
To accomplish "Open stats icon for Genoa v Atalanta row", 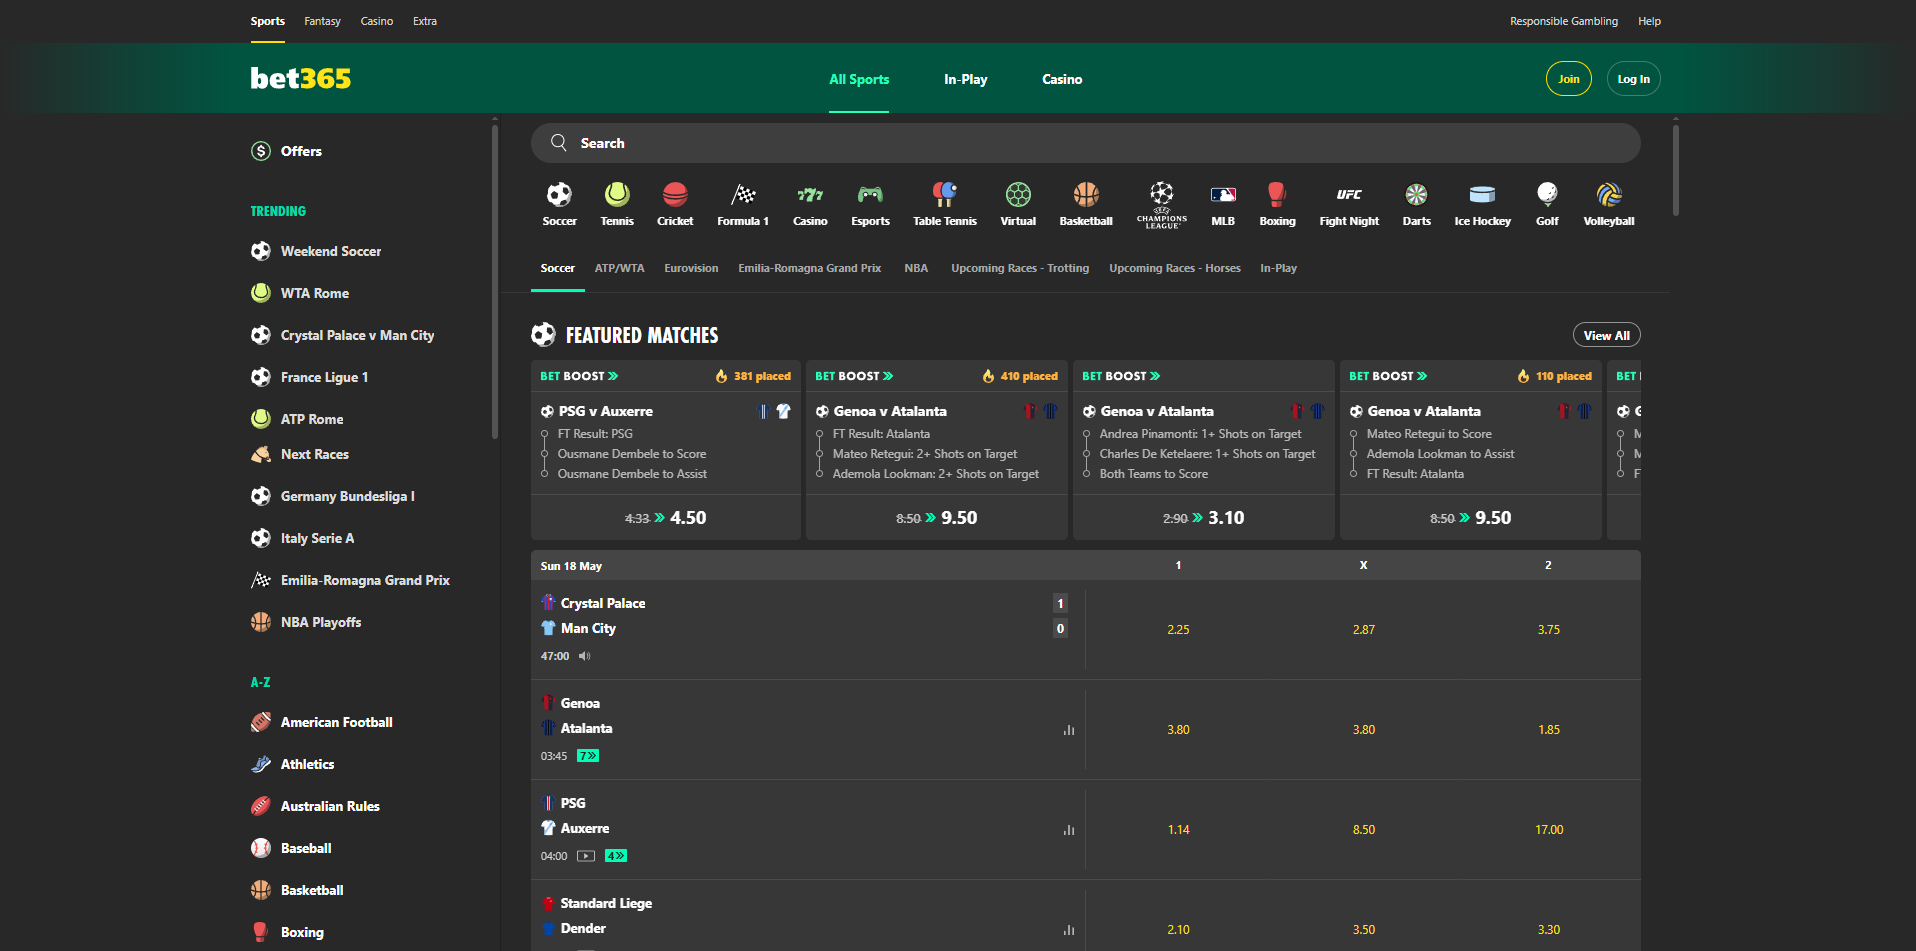I will point(1069,730).
